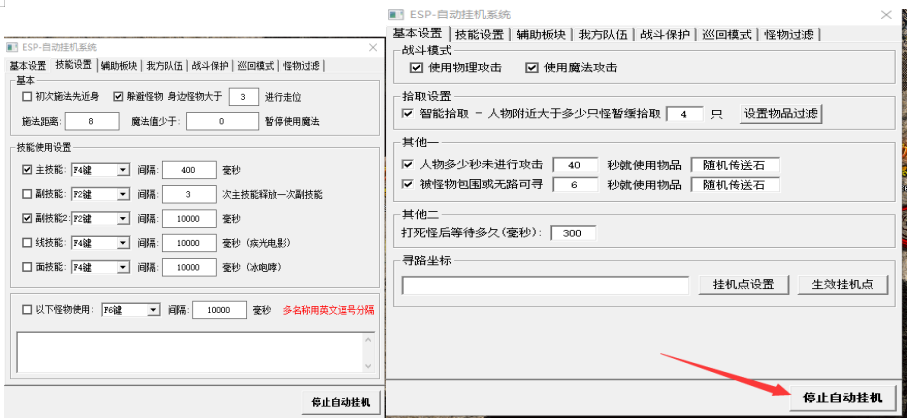
Task: Open 战斗保护 tab in the window showing 拾取设置
Action: click(x=665, y=34)
